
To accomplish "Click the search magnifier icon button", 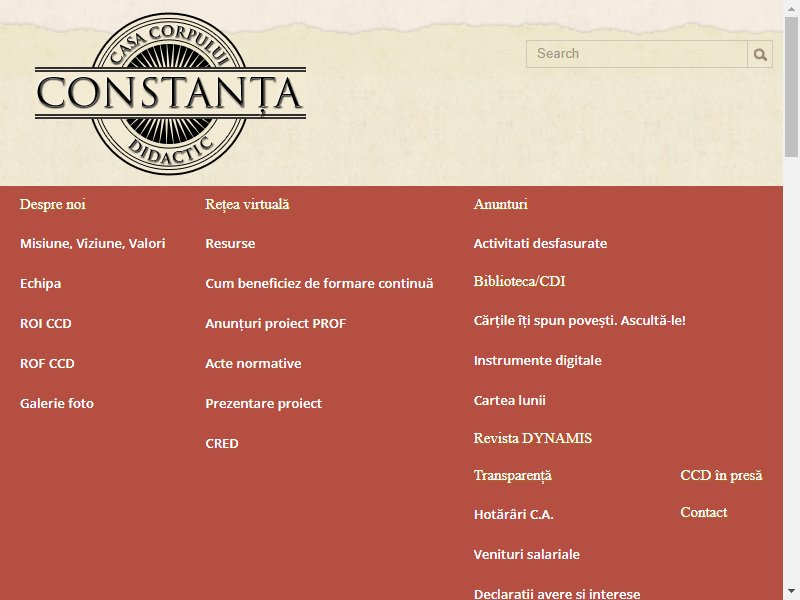I will coord(760,54).
